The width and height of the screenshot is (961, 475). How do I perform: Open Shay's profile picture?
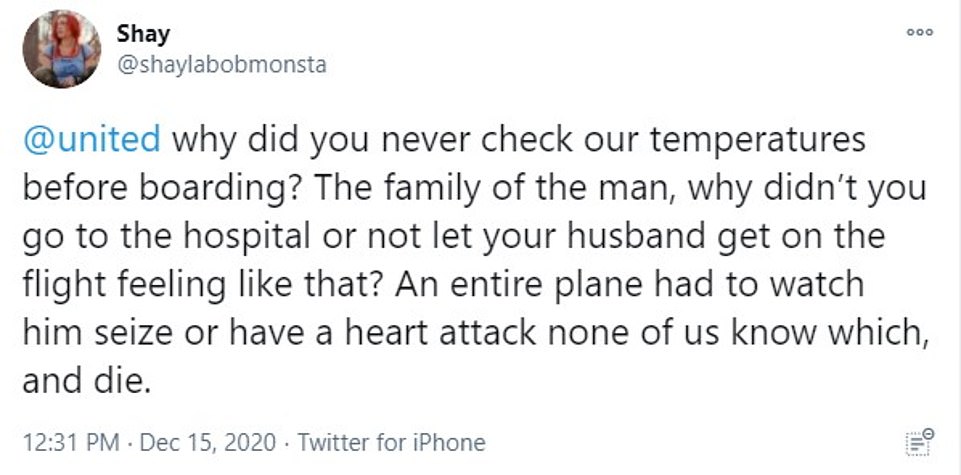pyautogui.click(x=62, y=48)
